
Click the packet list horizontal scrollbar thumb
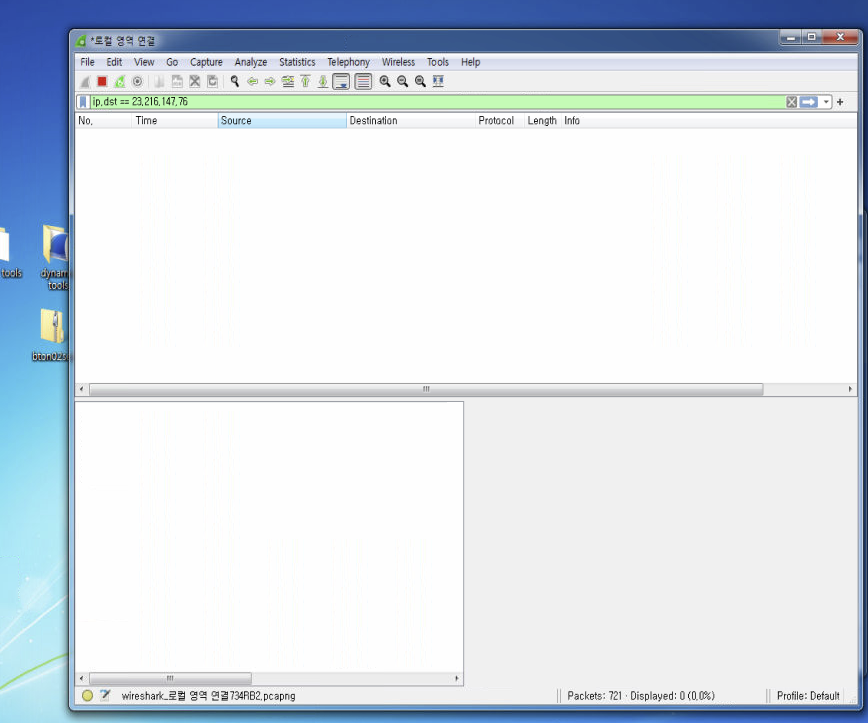(x=426, y=389)
